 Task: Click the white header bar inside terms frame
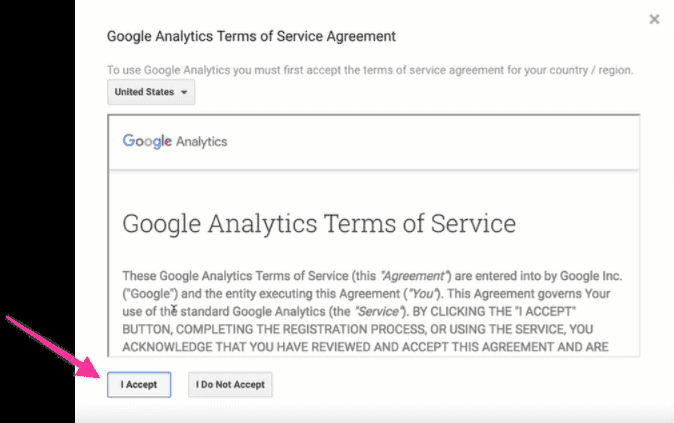tap(374, 142)
